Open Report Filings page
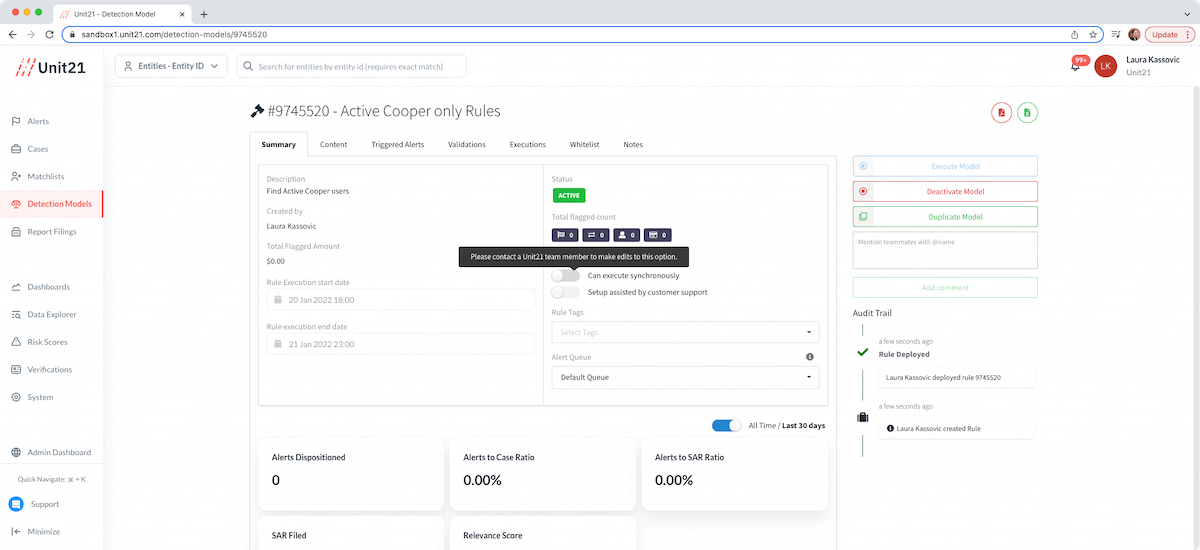Viewport: 1200px width, 550px height. pos(52,231)
